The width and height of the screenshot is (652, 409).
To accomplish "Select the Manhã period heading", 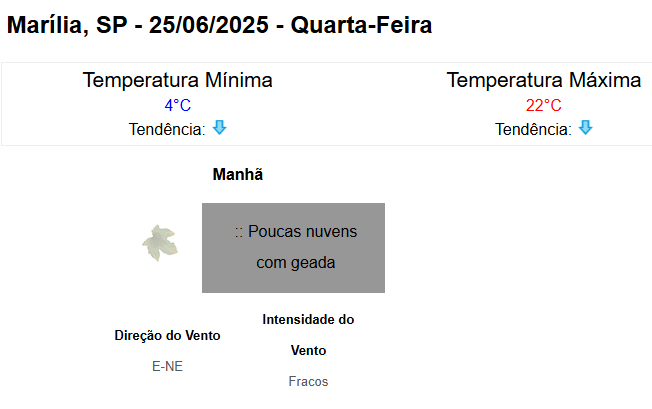I will [x=238, y=174].
